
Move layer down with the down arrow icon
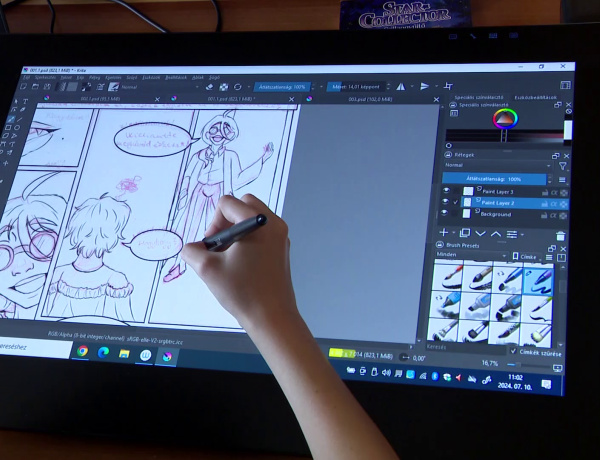point(481,233)
